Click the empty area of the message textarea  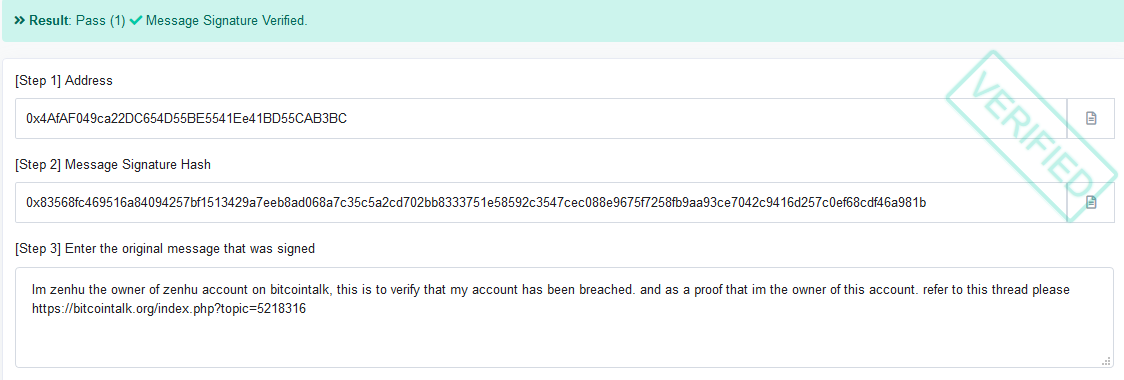pos(564,341)
